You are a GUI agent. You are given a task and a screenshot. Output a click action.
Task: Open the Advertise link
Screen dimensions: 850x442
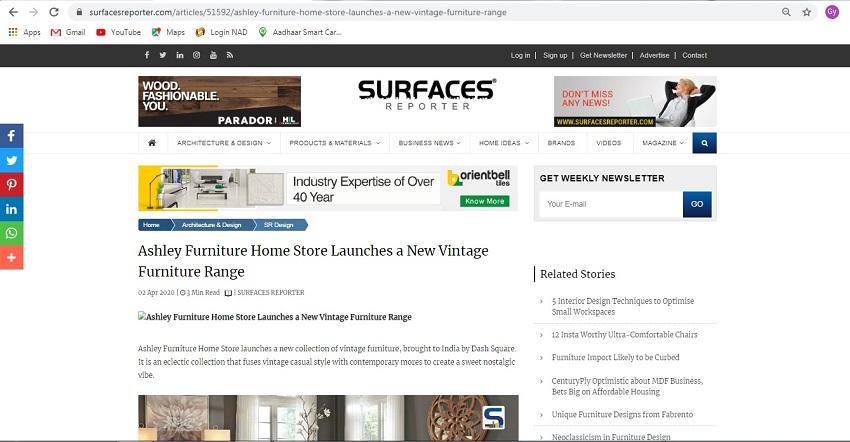pyautogui.click(x=654, y=55)
